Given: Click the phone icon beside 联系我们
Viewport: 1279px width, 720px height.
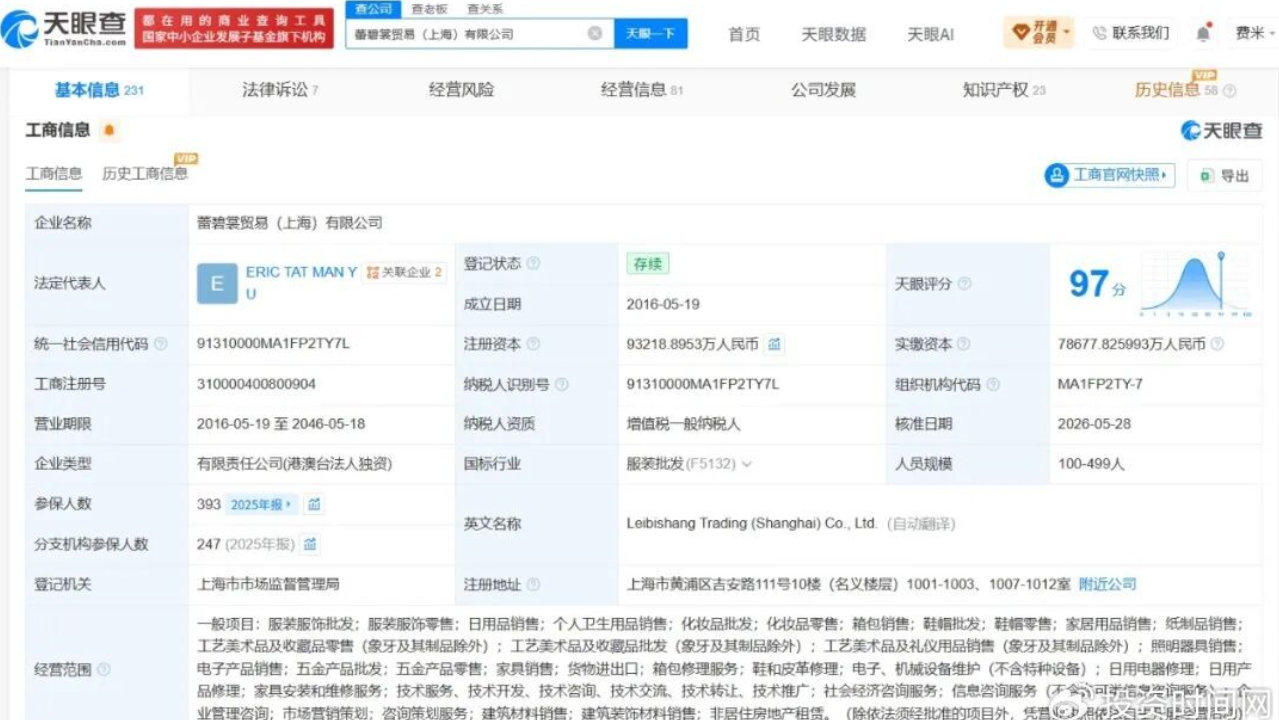Looking at the screenshot, I should point(1099,33).
